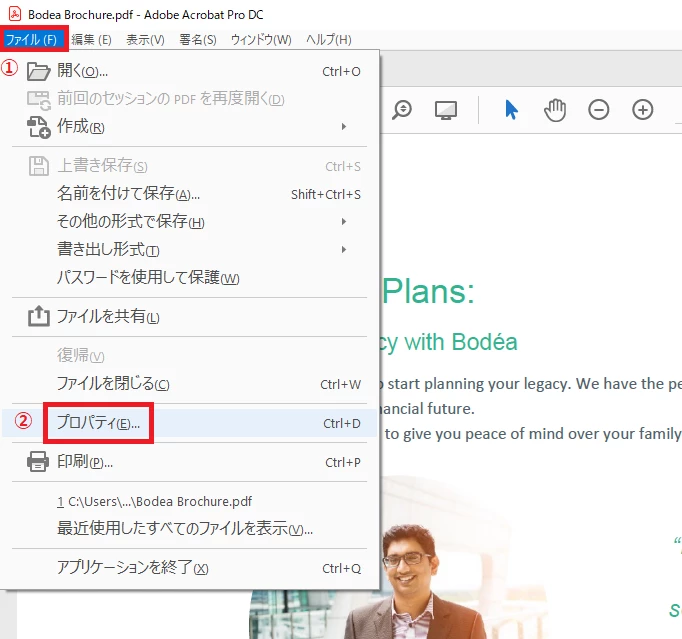Expand the 作成 submenu arrow

coord(344,127)
